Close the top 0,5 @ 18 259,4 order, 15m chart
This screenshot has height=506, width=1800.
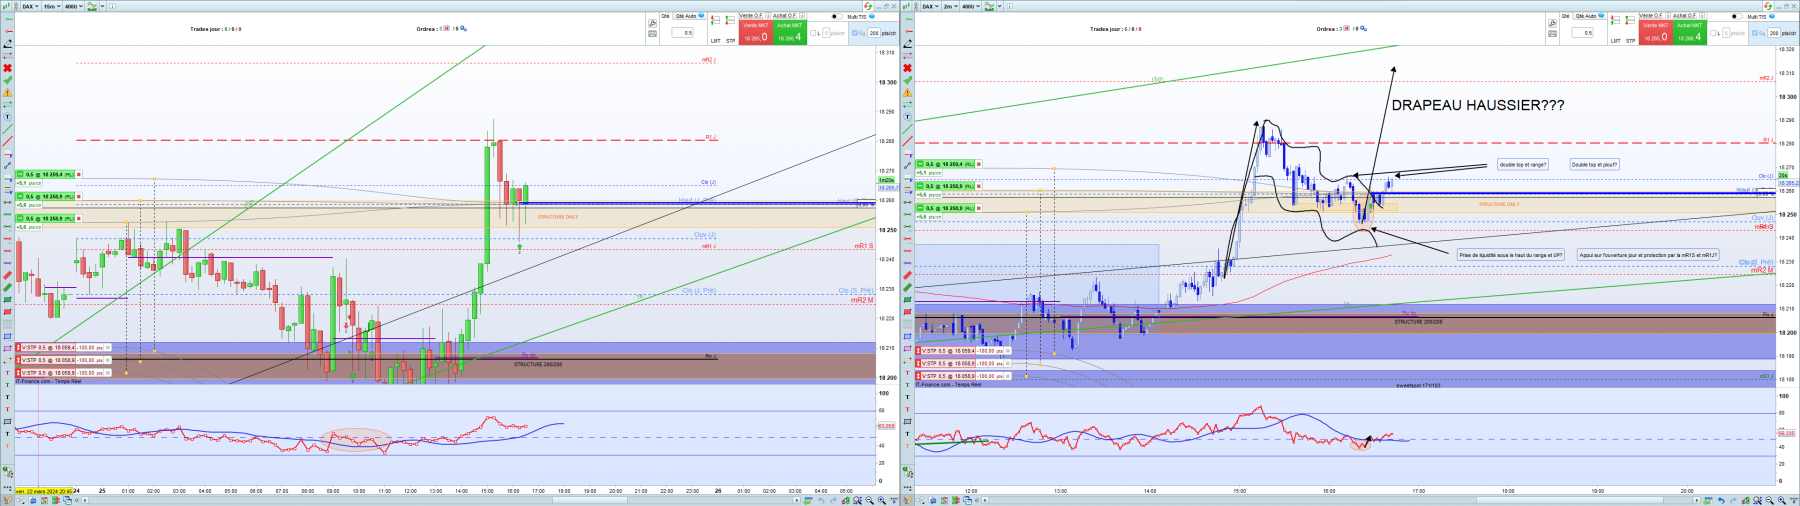79,174
